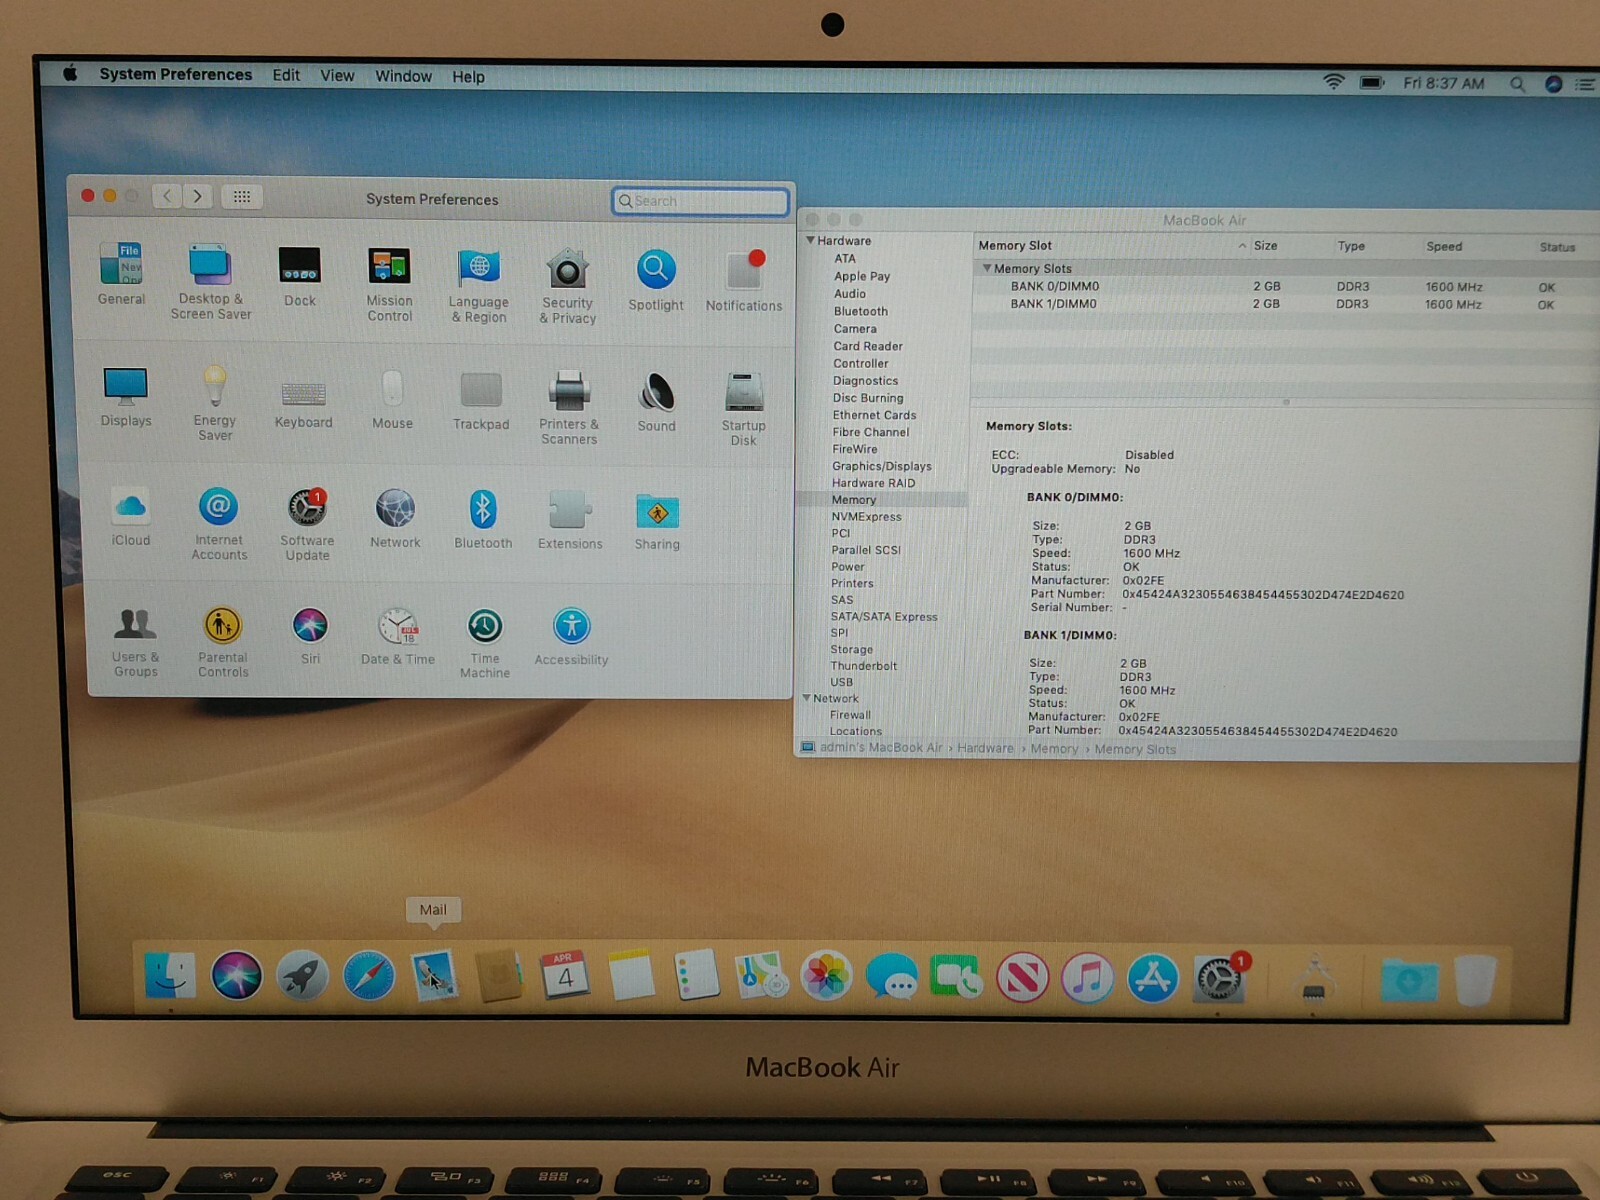Viewport: 1600px width, 1200px height.
Task: Open the View menu
Action: click(x=337, y=75)
